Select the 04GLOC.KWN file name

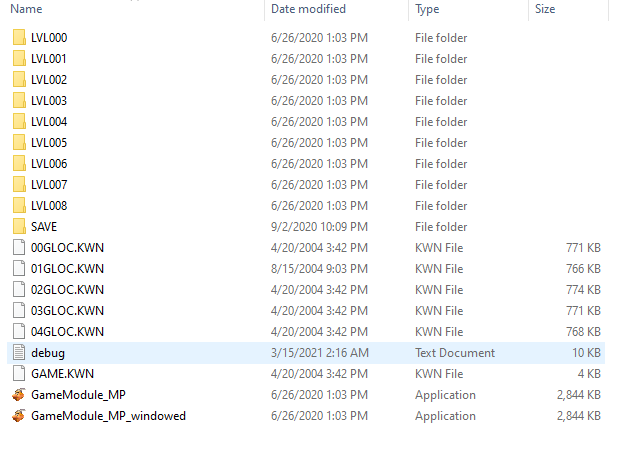(x=68, y=332)
